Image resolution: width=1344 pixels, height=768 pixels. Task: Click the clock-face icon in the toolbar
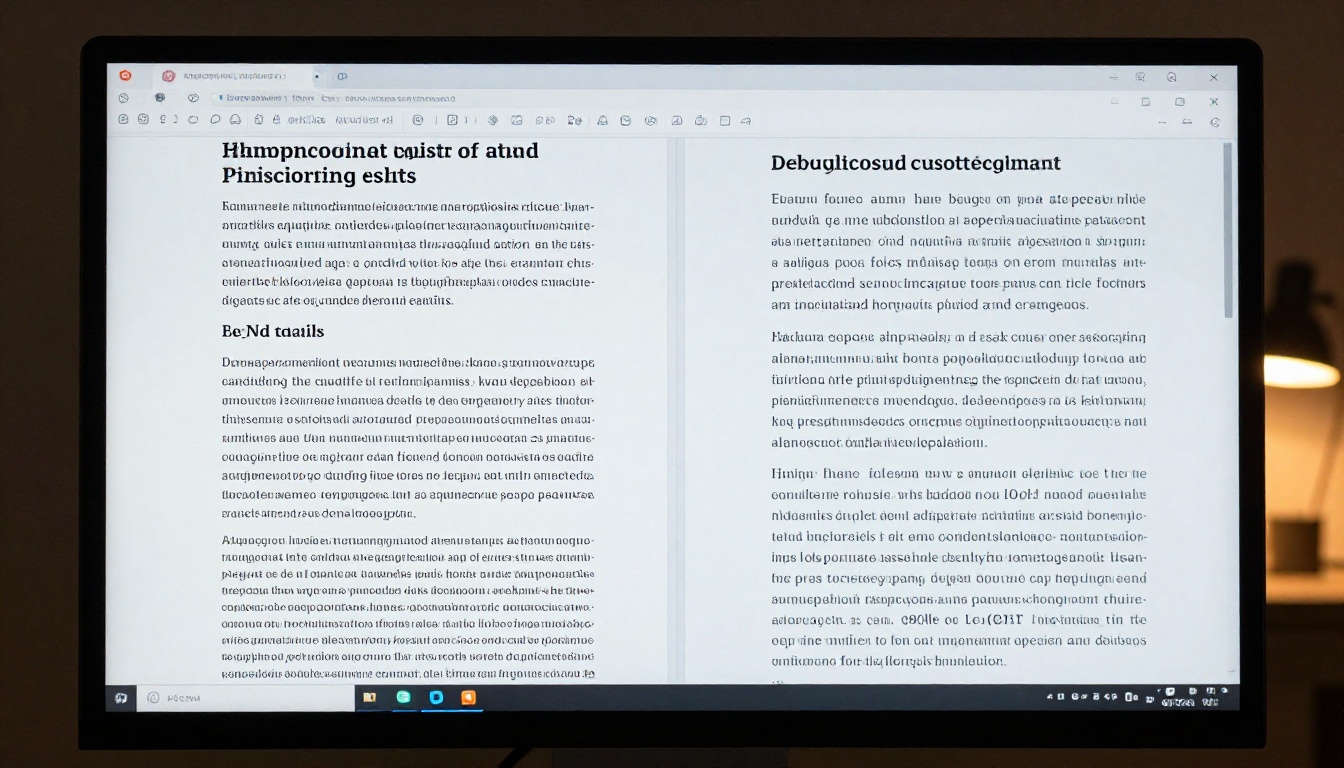(x=626, y=120)
